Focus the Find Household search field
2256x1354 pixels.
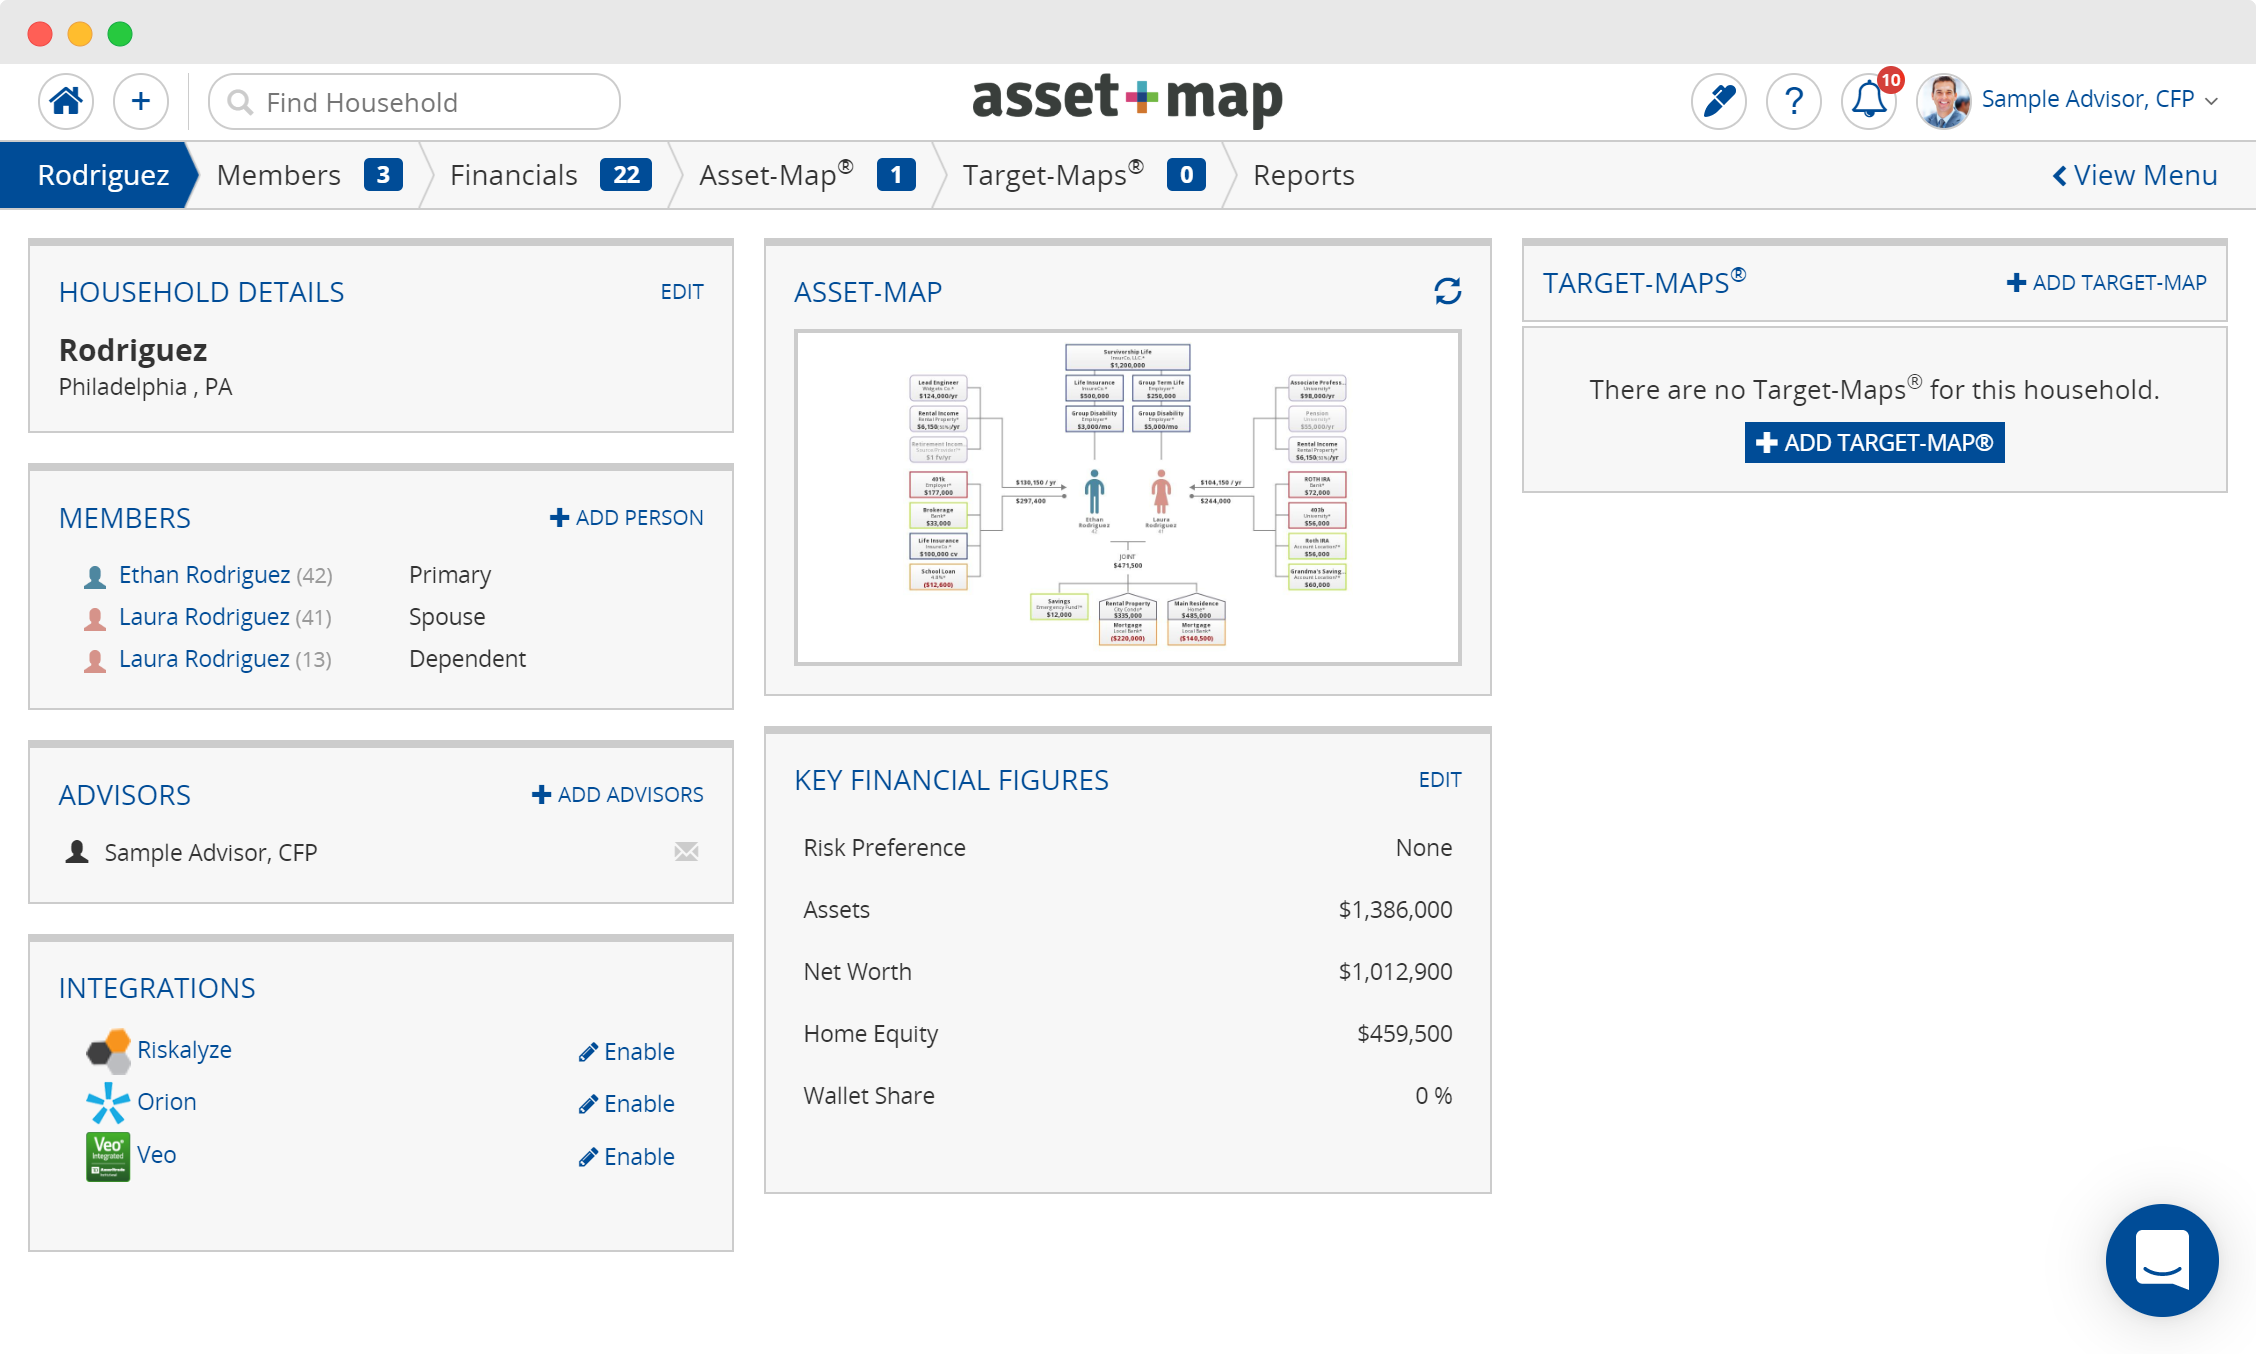click(x=414, y=101)
